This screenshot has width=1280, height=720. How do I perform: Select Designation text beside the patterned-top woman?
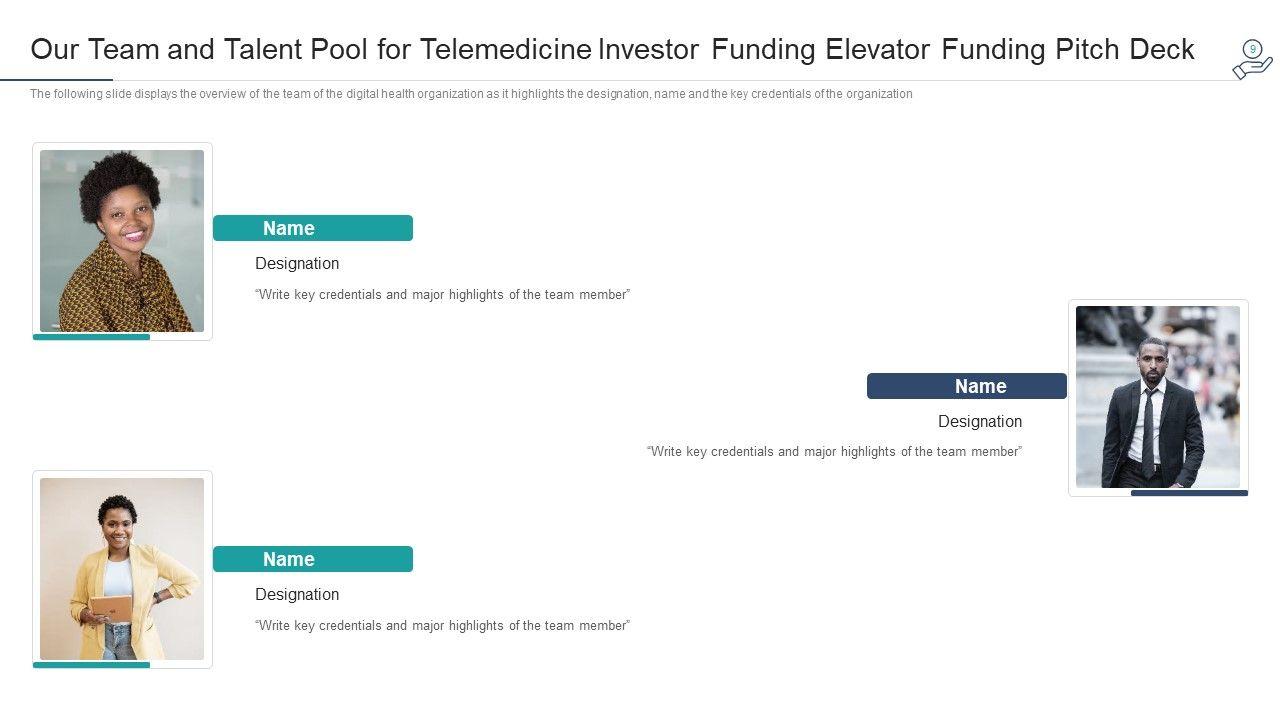tap(297, 264)
